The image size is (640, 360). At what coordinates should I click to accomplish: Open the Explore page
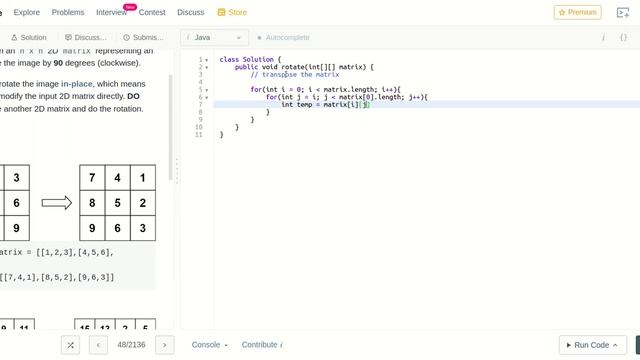point(27,12)
